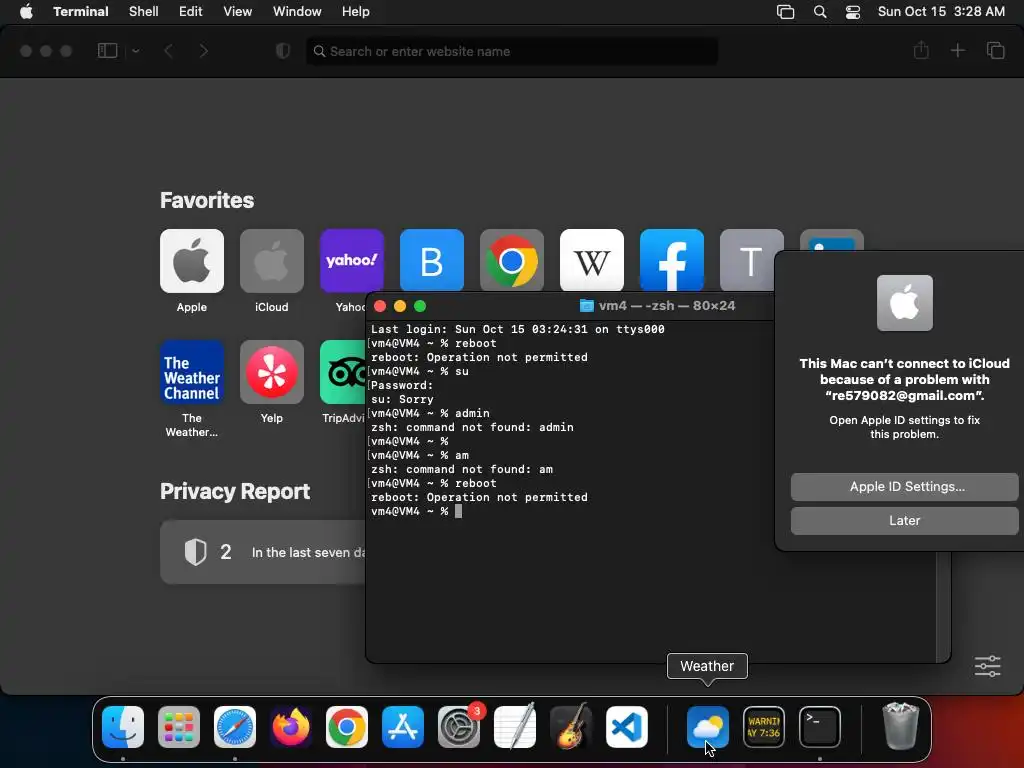The width and height of the screenshot is (1024, 768).
Task: Open the Trash in the Dock
Action: (901, 727)
